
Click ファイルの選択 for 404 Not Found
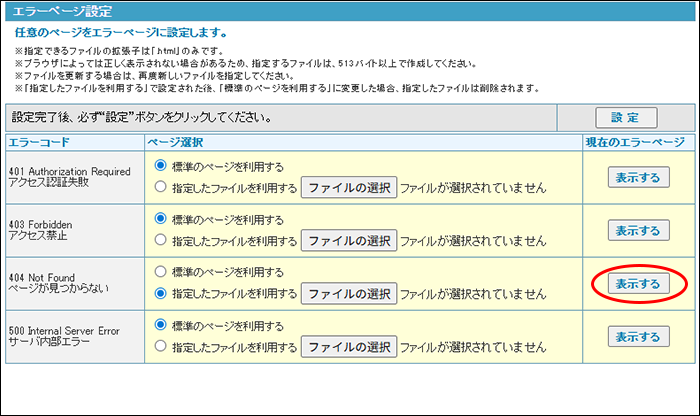click(x=349, y=294)
